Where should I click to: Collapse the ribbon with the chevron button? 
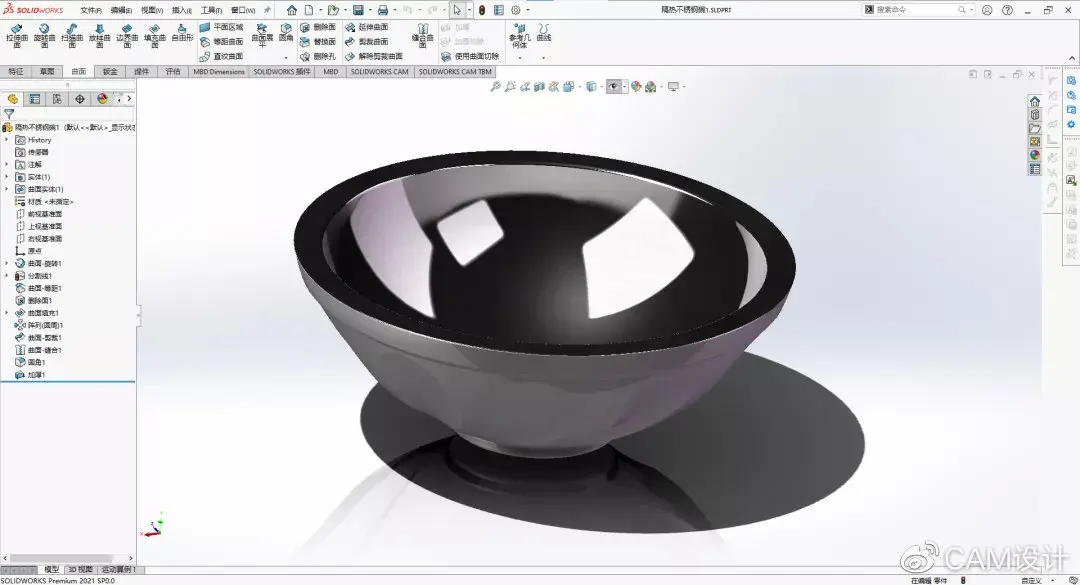pos(1072,58)
